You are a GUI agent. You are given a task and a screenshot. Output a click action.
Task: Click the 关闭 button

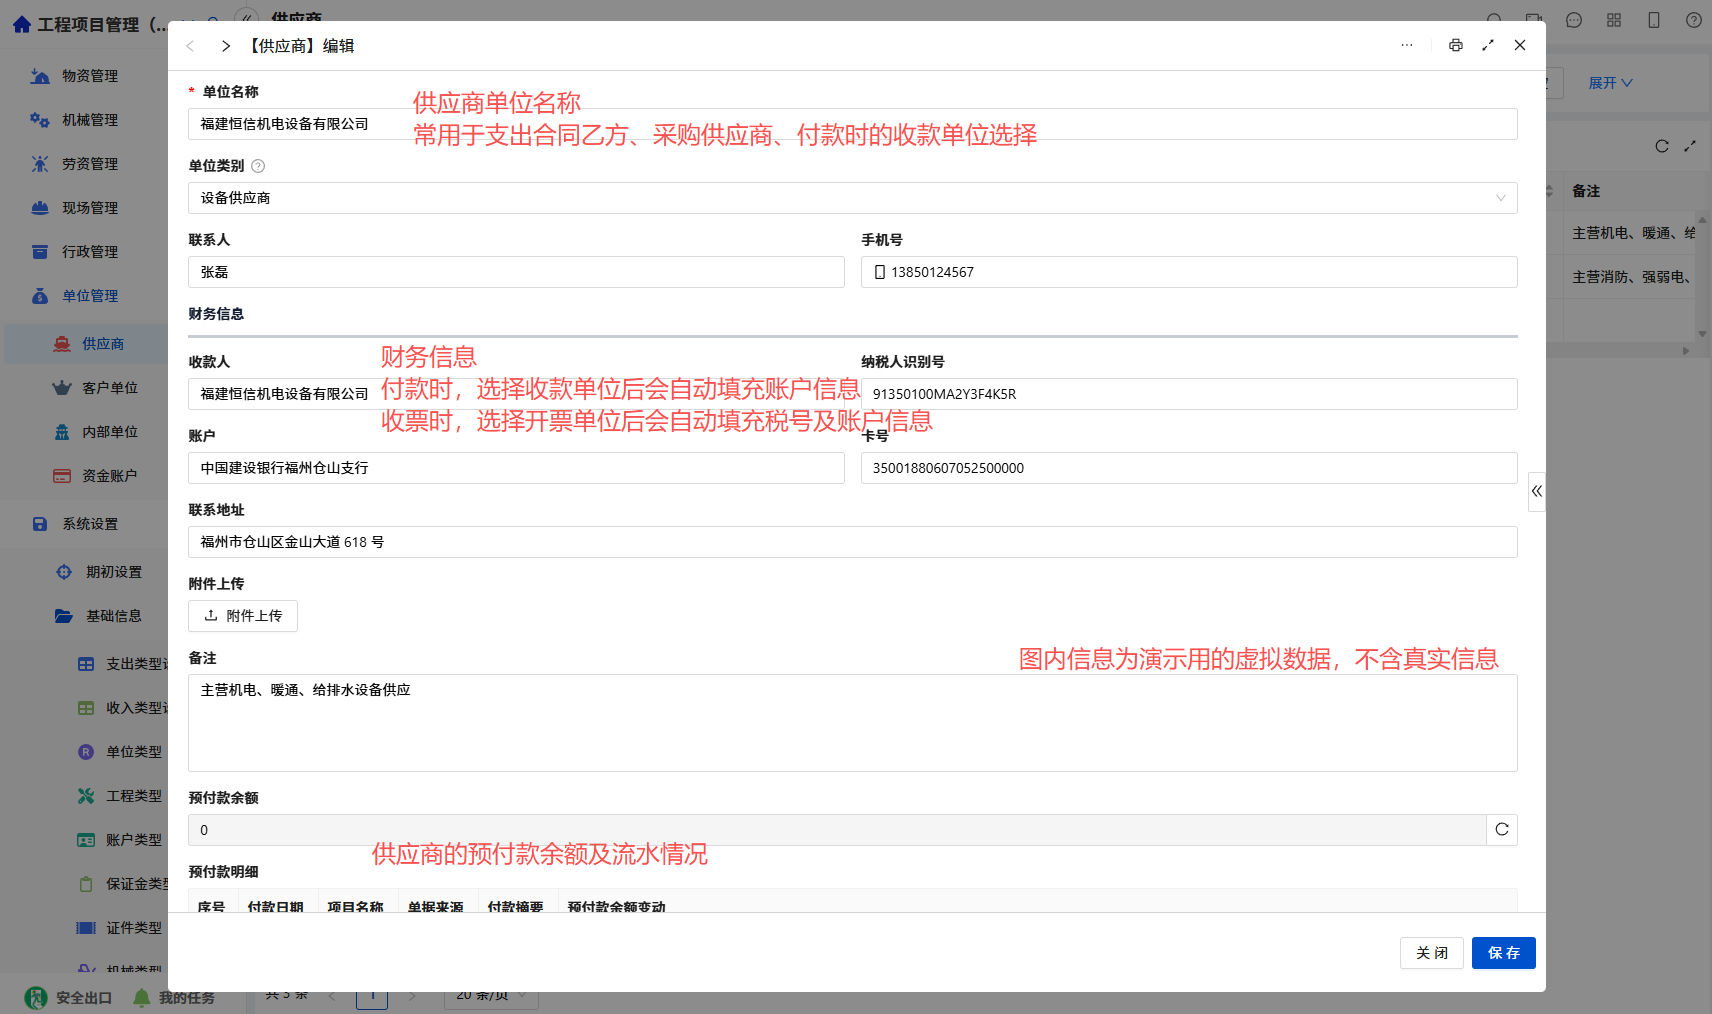click(x=1432, y=953)
